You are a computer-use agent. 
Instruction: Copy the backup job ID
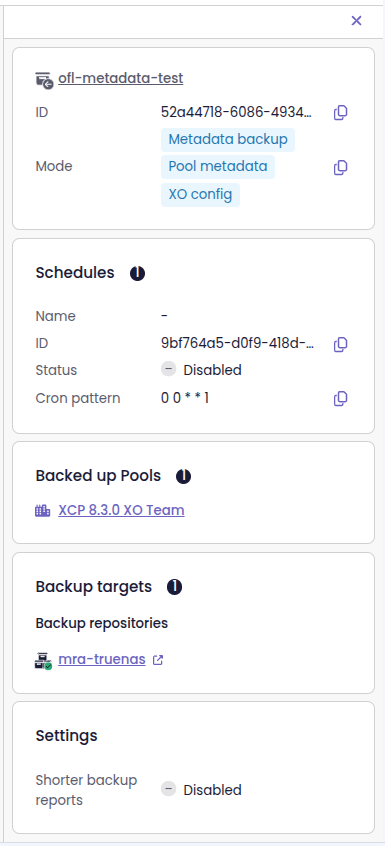[x=340, y=113]
